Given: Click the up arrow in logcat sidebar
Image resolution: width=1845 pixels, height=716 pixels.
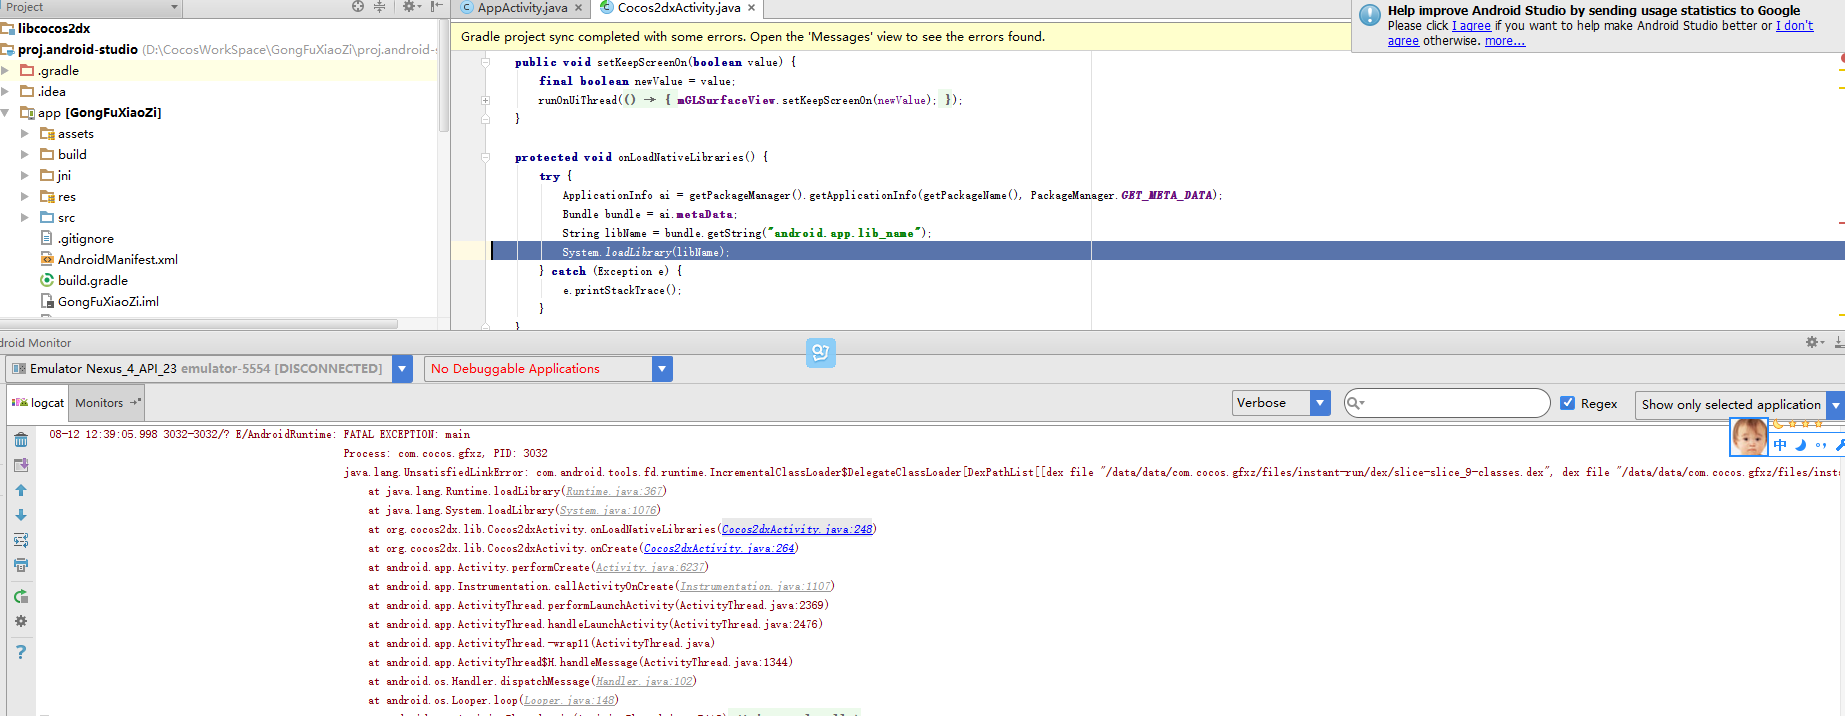Looking at the screenshot, I should coord(21,490).
